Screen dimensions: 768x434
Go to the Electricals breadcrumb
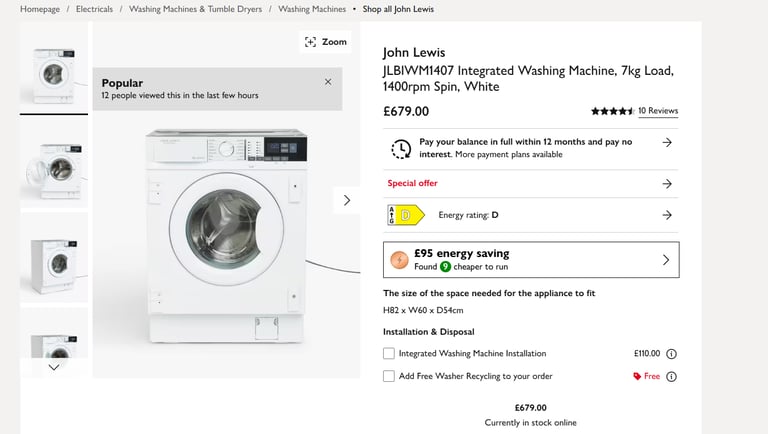pyautogui.click(x=94, y=9)
